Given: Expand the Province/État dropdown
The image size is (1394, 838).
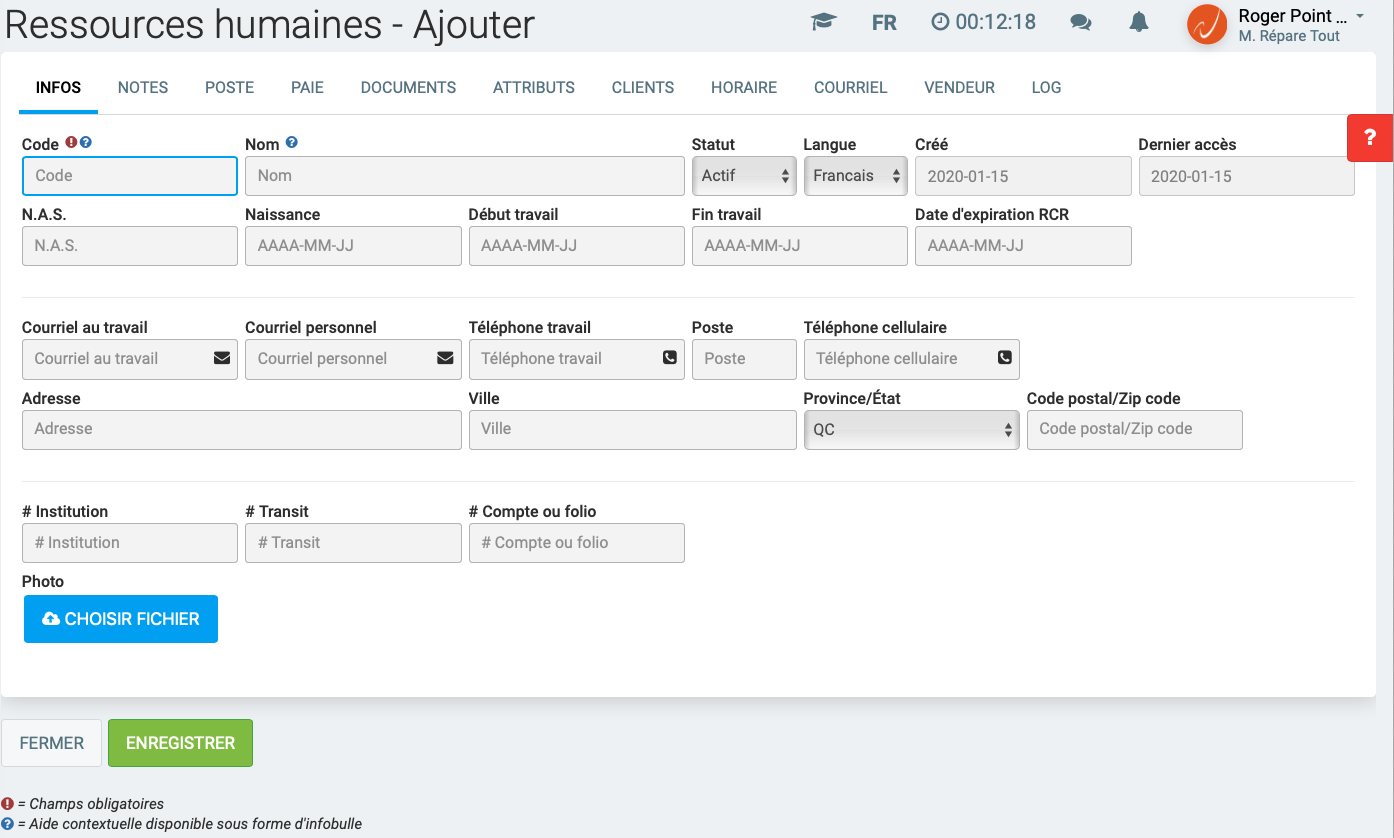Looking at the screenshot, I should (x=911, y=430).
